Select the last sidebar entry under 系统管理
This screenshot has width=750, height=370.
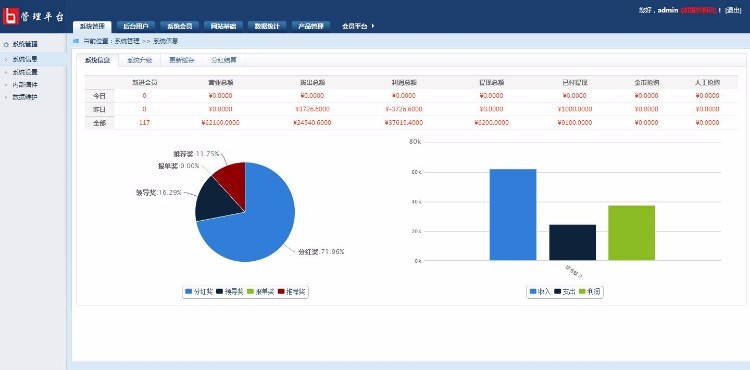point(25,97)
